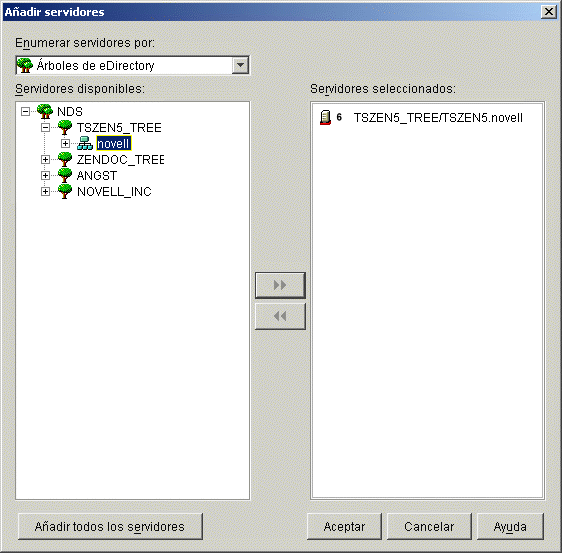Collapse the TSZEN5_TREE node

pos(45,128)
